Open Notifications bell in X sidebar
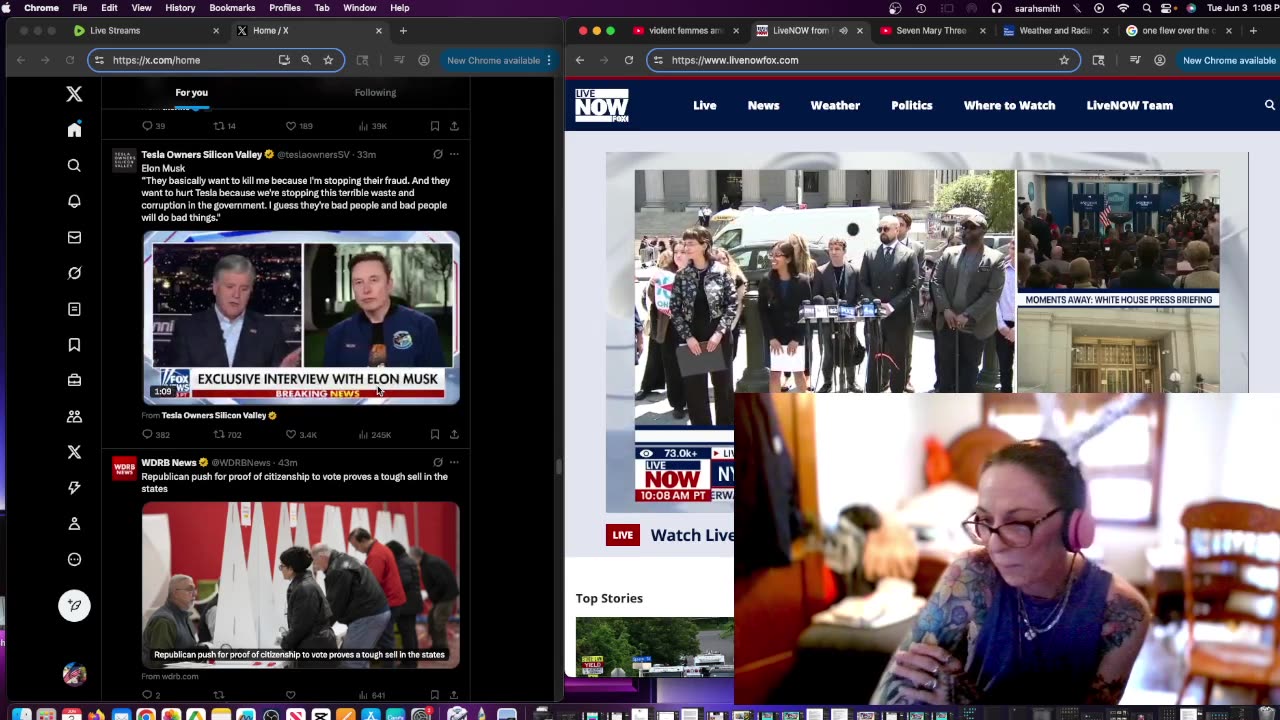The image size is (1280, 720). tap(74, 201)
